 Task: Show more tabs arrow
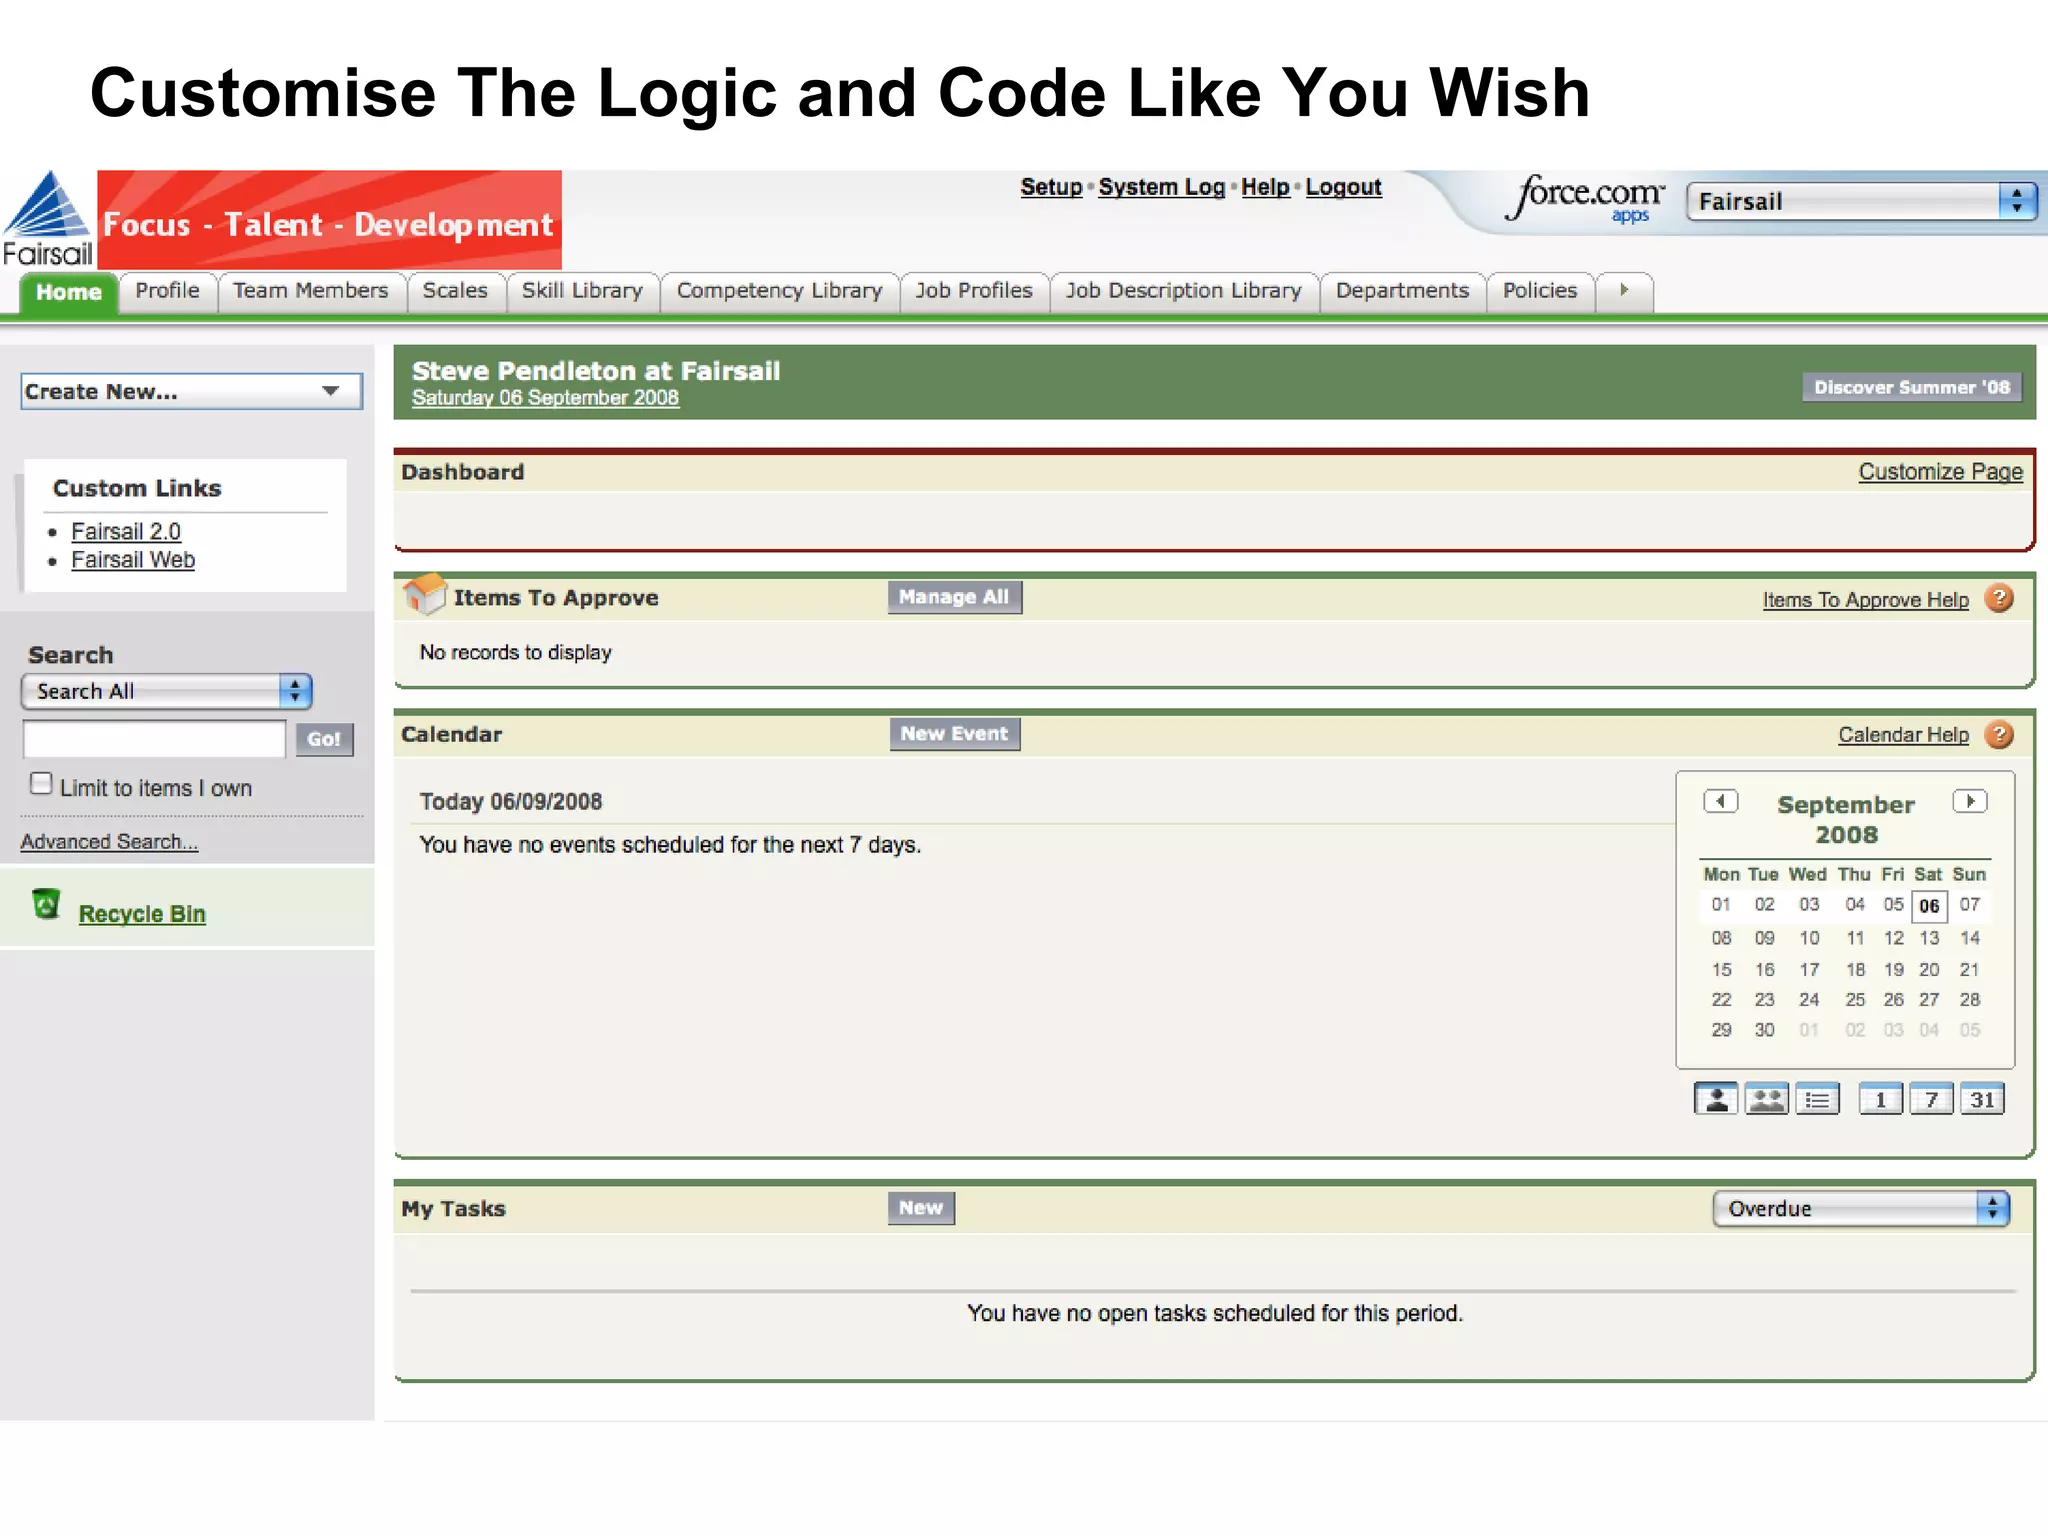pos(1624,291)
